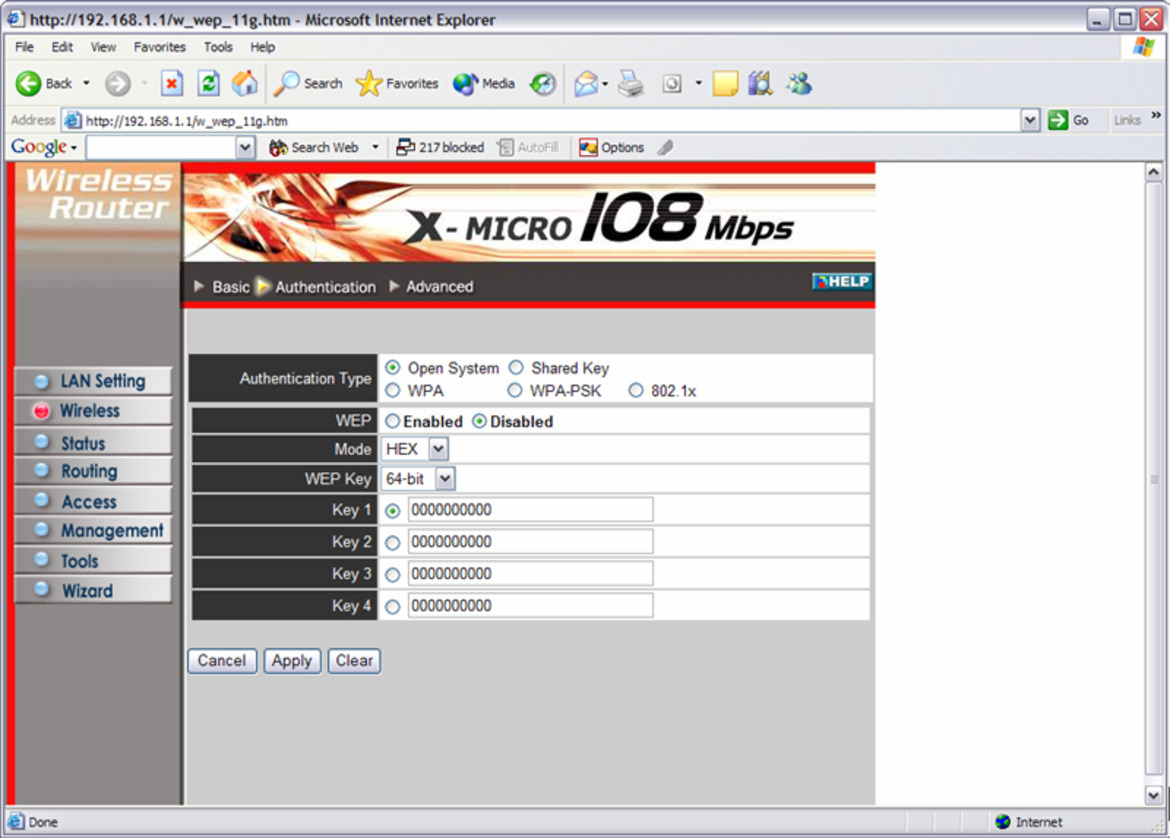Click the Mail envelope icon
This screenshot has width=1170, height=838.
(586, 84)
